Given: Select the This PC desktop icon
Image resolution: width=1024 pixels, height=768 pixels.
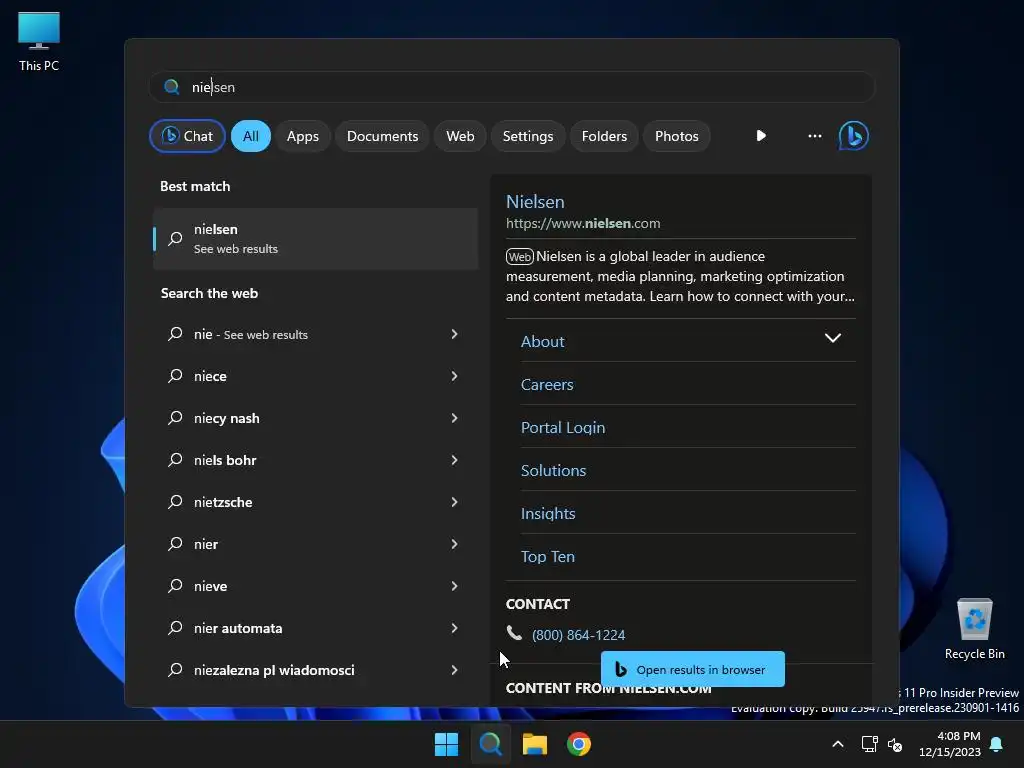Looking at the screenshot, I should click(x=39, y=42).
